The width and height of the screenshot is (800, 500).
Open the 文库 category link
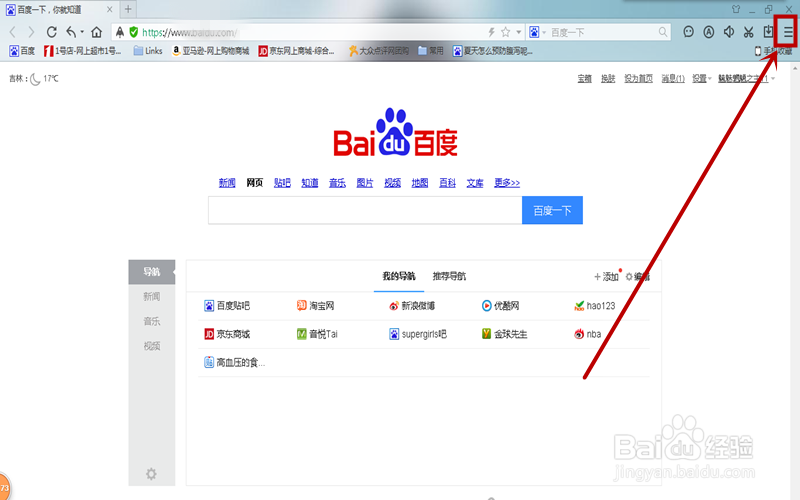coord(475,183)
